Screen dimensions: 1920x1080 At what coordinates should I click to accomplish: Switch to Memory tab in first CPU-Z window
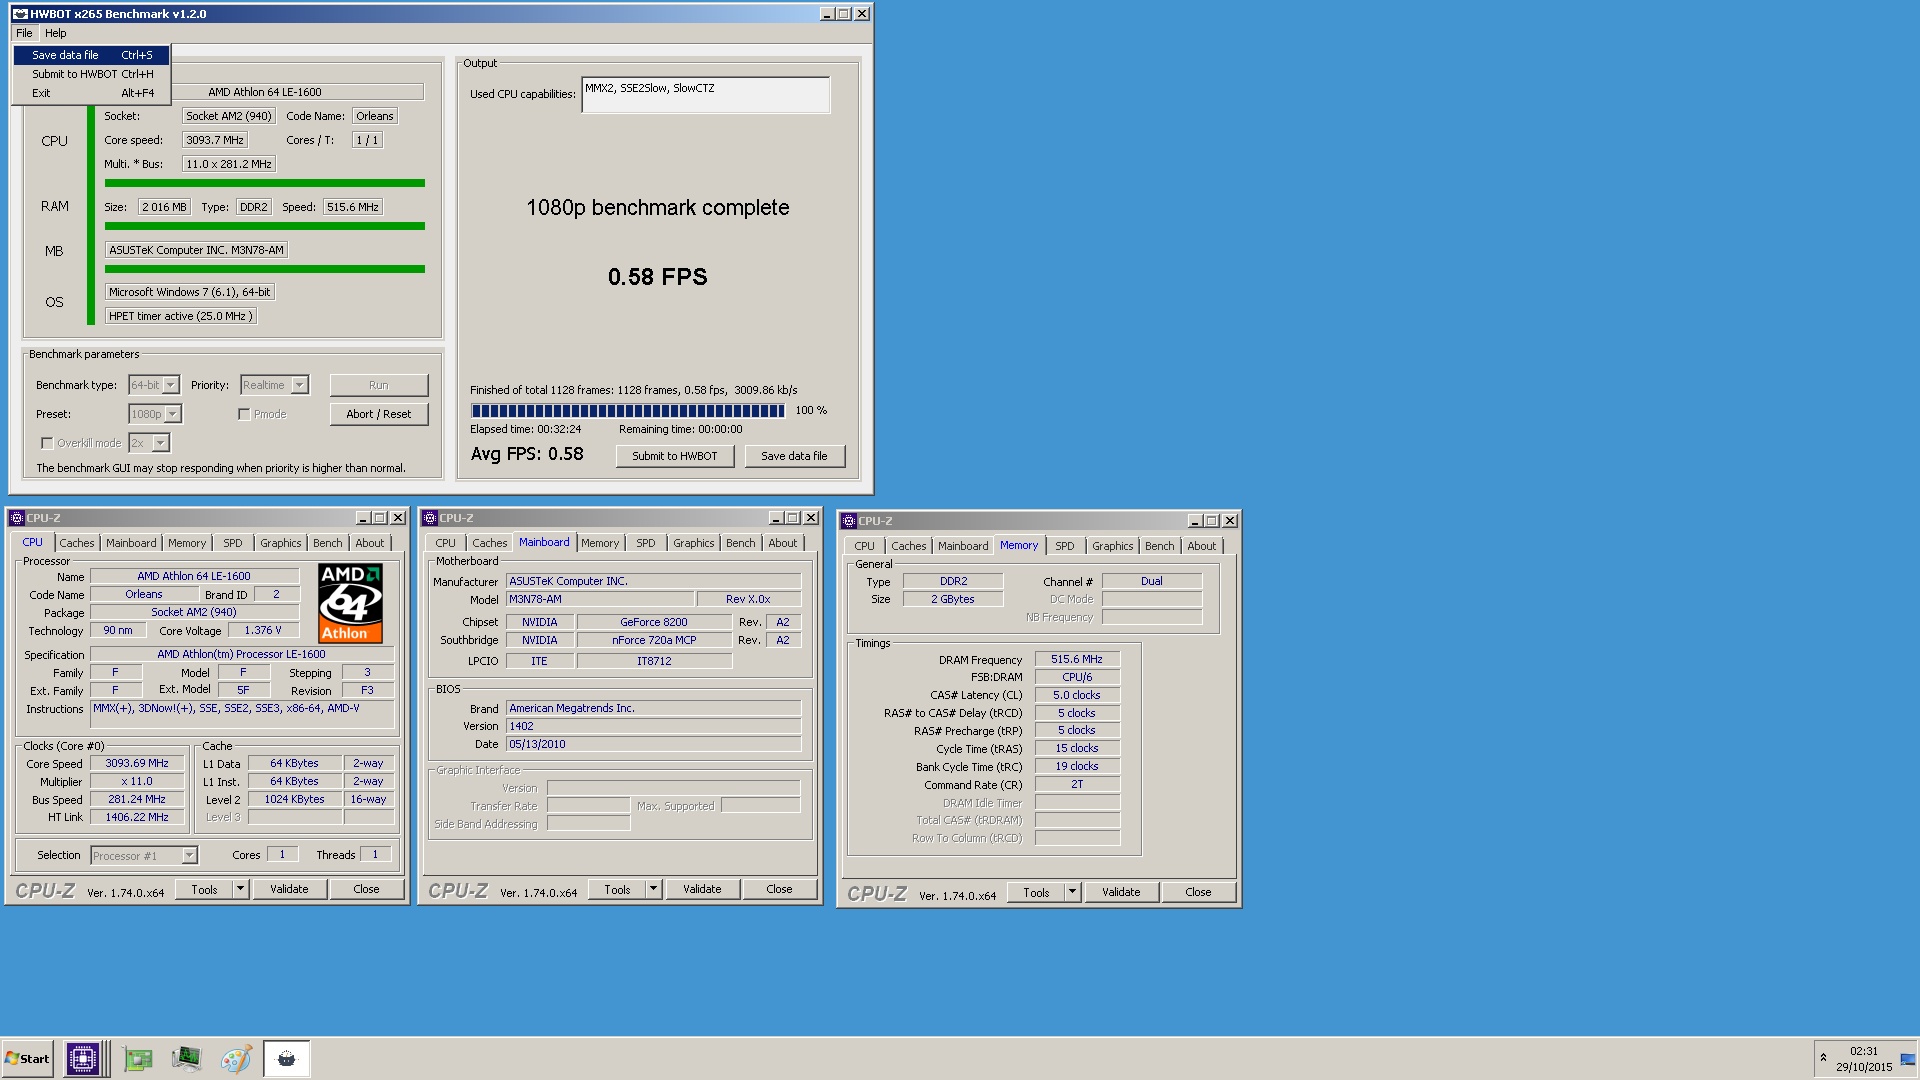(x=187, y=543)
